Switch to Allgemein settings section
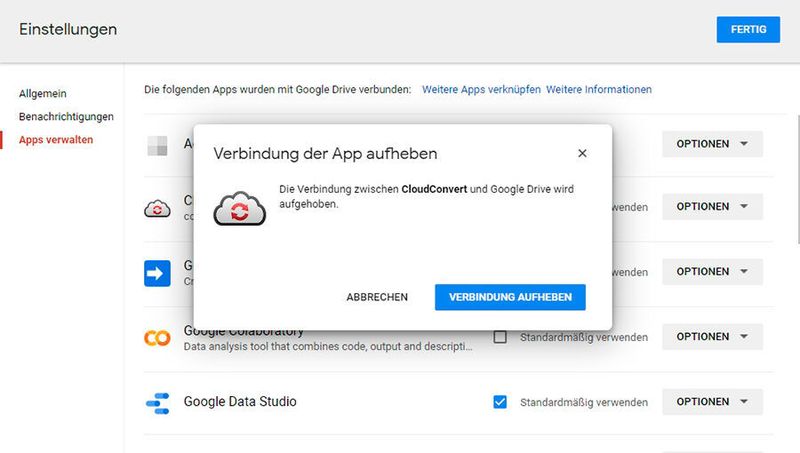Screen dimensions: 800x453 coord(43,93)
